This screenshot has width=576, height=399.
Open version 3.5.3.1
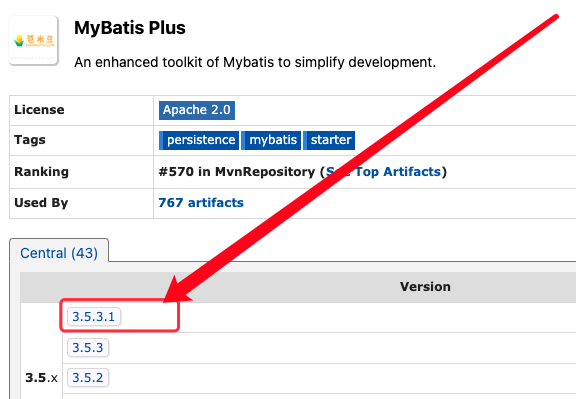tap(94, 317)
